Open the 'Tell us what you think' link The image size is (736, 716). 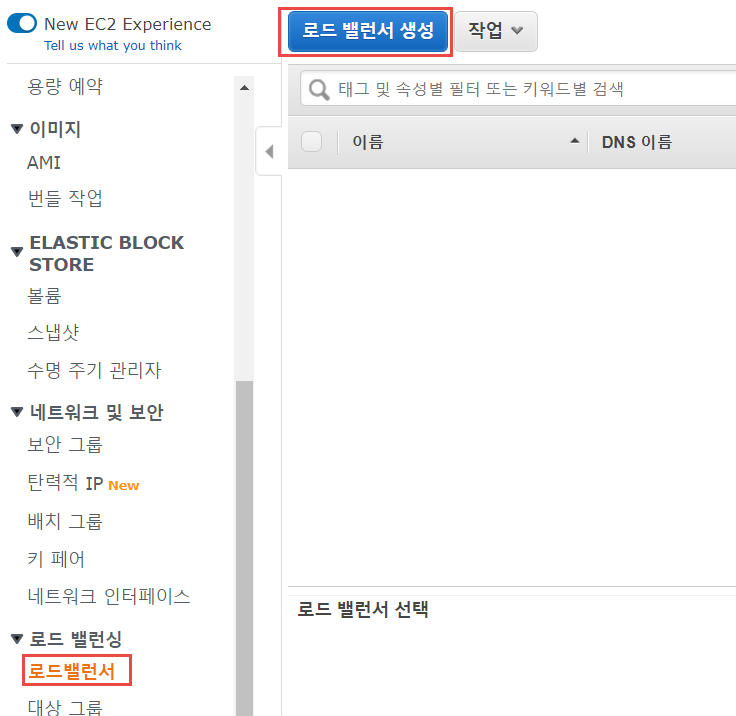pos(113,46)
